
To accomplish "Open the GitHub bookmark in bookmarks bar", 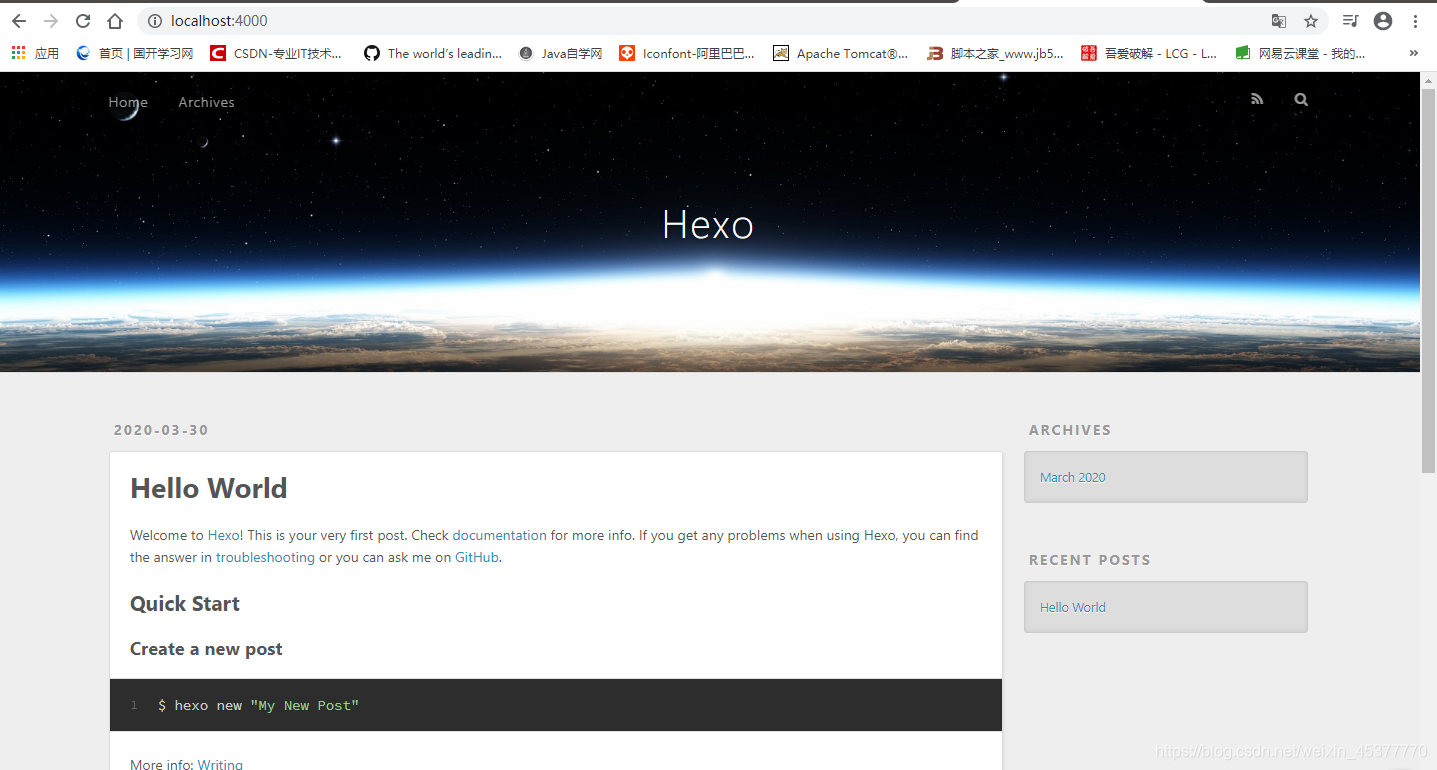I will point(433,54).
